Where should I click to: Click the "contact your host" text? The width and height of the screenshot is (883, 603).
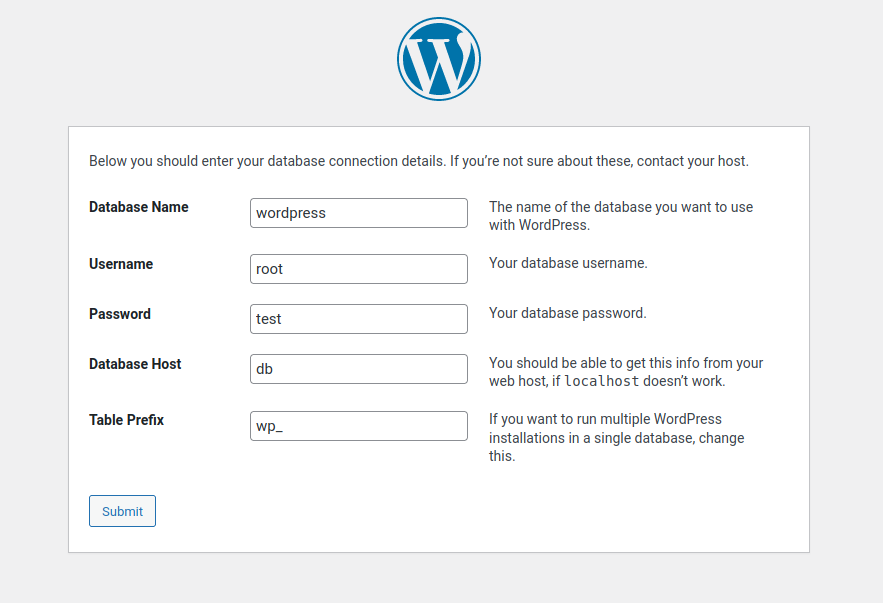(692, 161)
